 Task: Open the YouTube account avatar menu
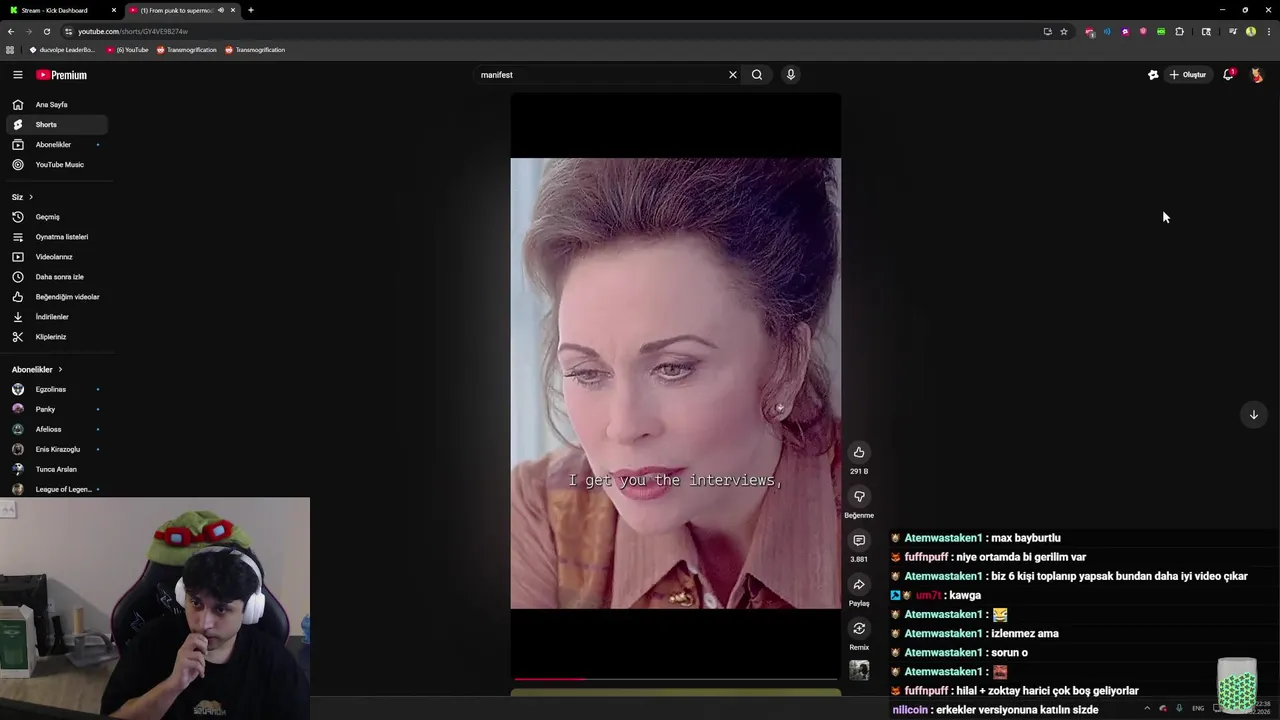point(1257,75)
